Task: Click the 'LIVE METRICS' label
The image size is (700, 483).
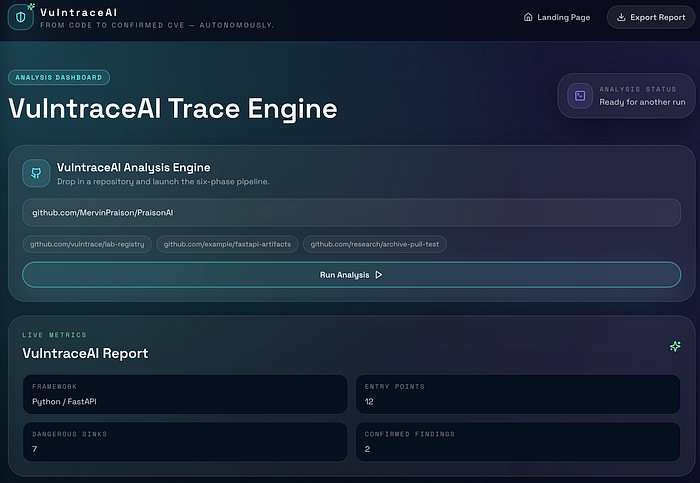Action: point(54,335)
